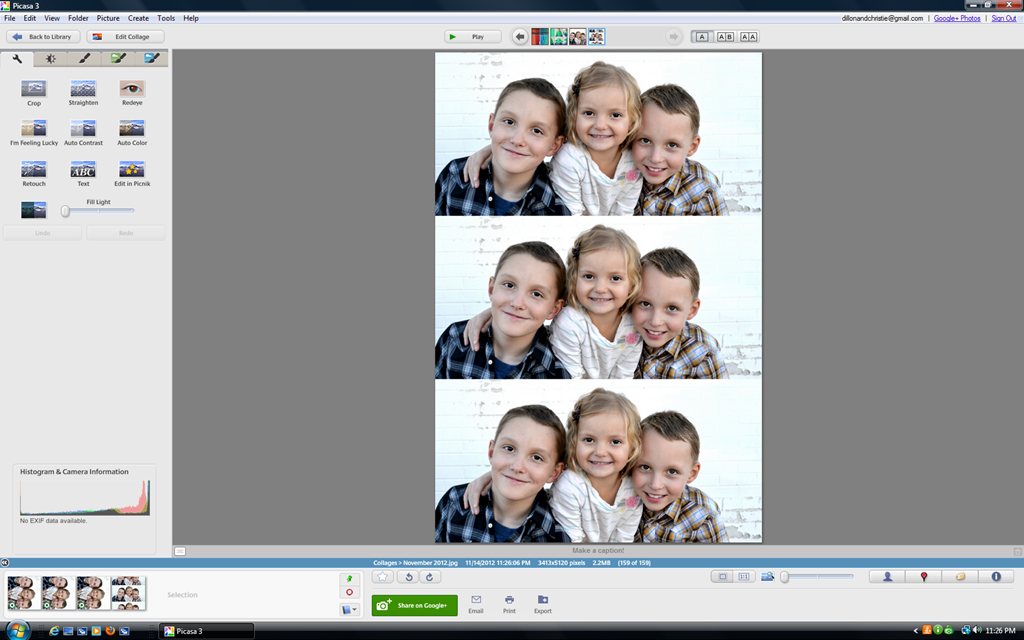This screenshot has height=640, width=1024.
Task: Switch to the tuning sun-icon tab
Action: point(50,59)
